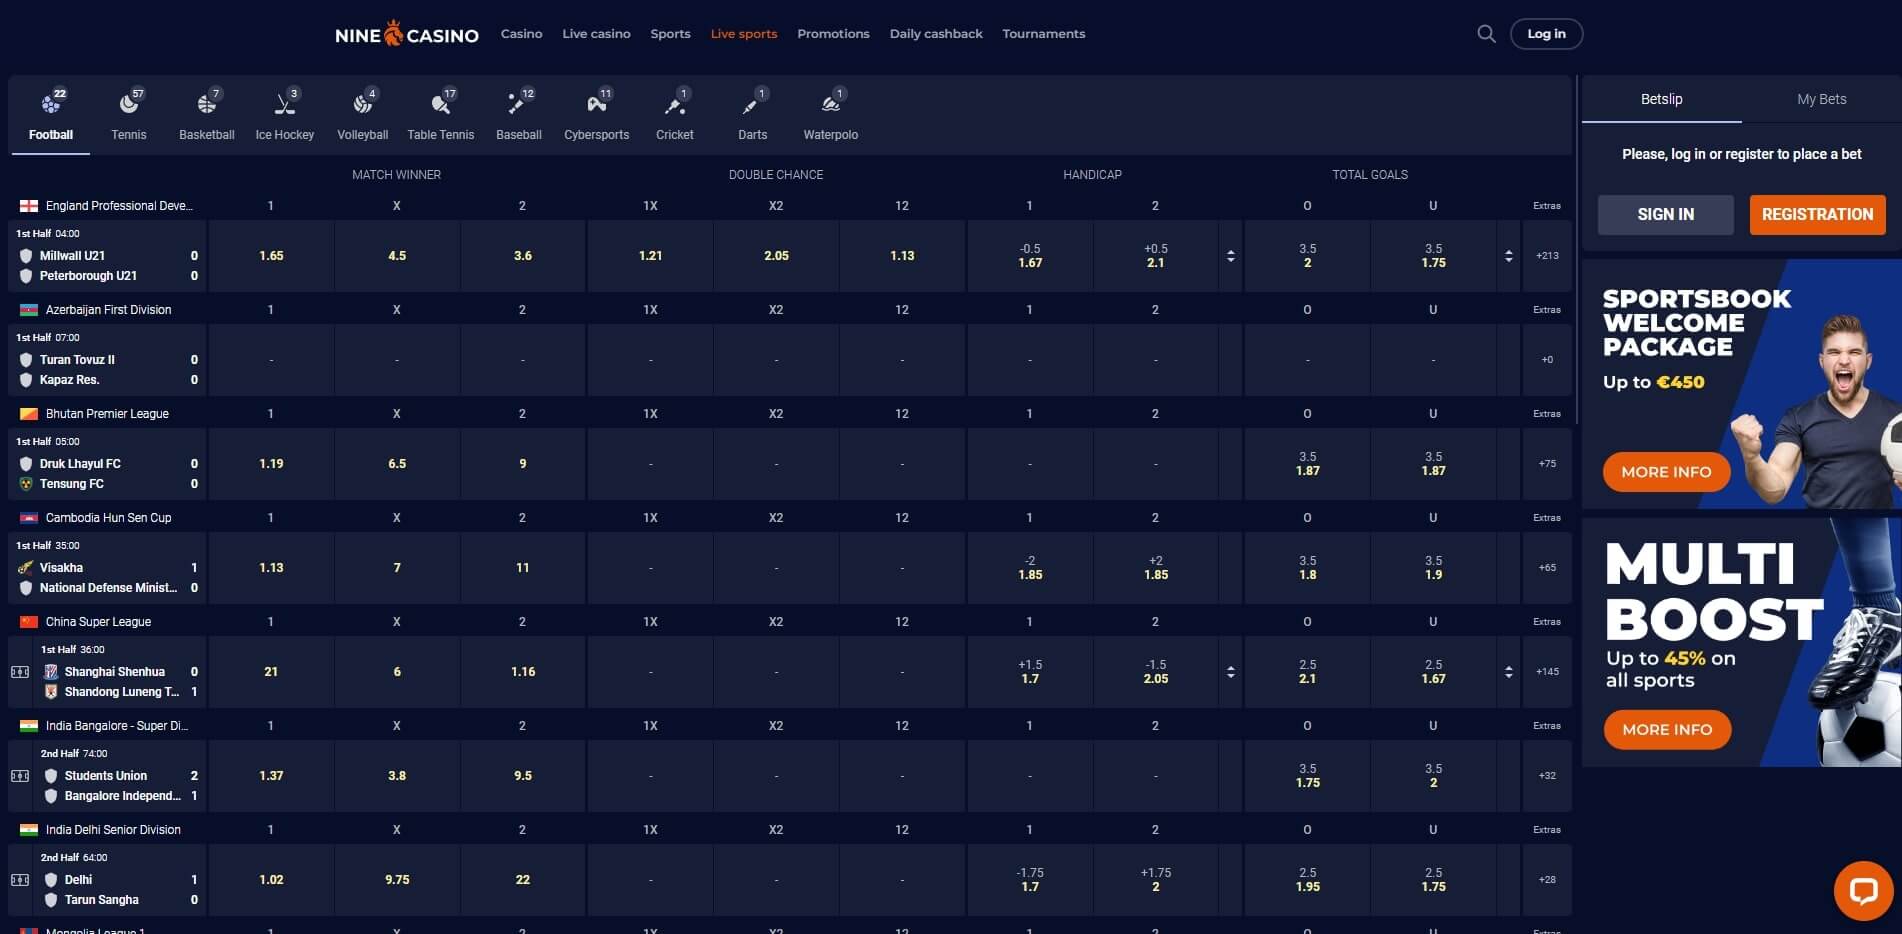The height and width of the screenshot is (934, 1902).
Task: Expand handicap lines for Millwall U21 match
Action: click(x=1230, y=256)
